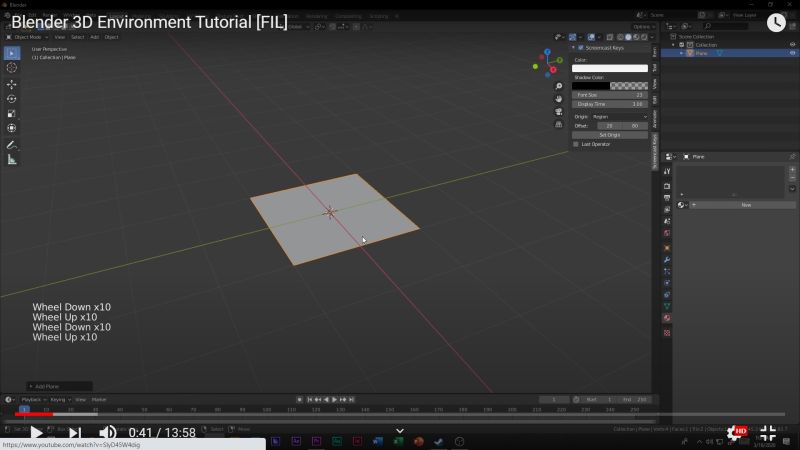The height and width of the screenshot is (450, 800).
Task: Play the YouTube video
Action: coord(36,433)
